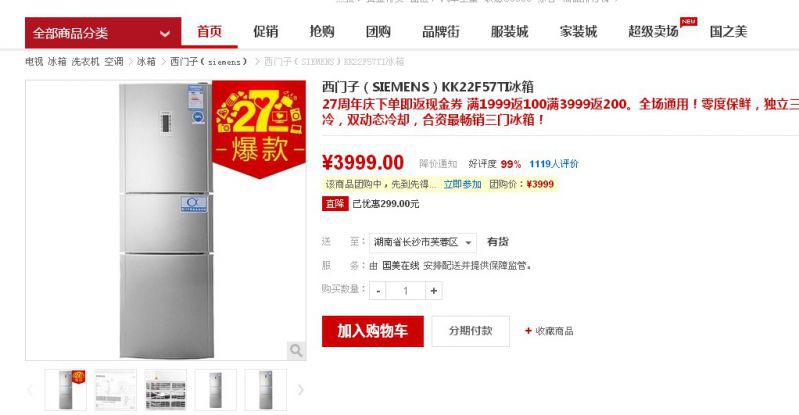Click the 立即参加 group-buy link
799x415 pixels.
point(462,184)
